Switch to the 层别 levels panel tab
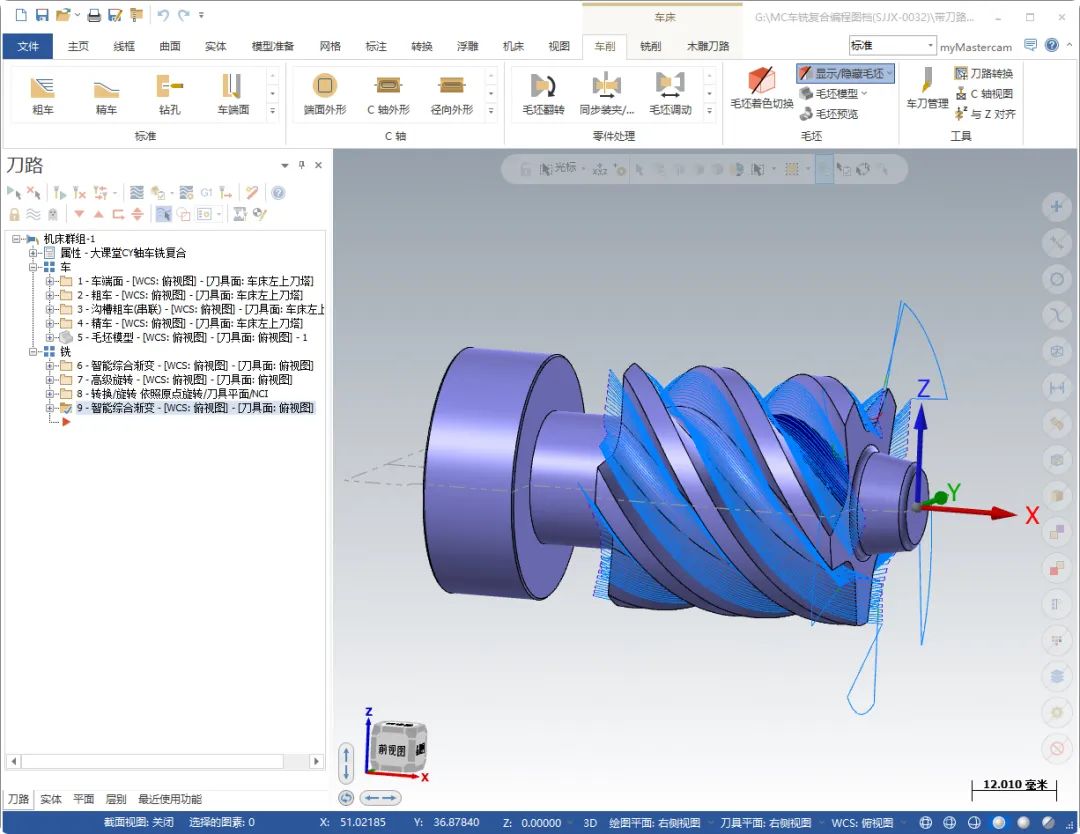The height and width of the screenshot is (834, 1080). point(116,799)
